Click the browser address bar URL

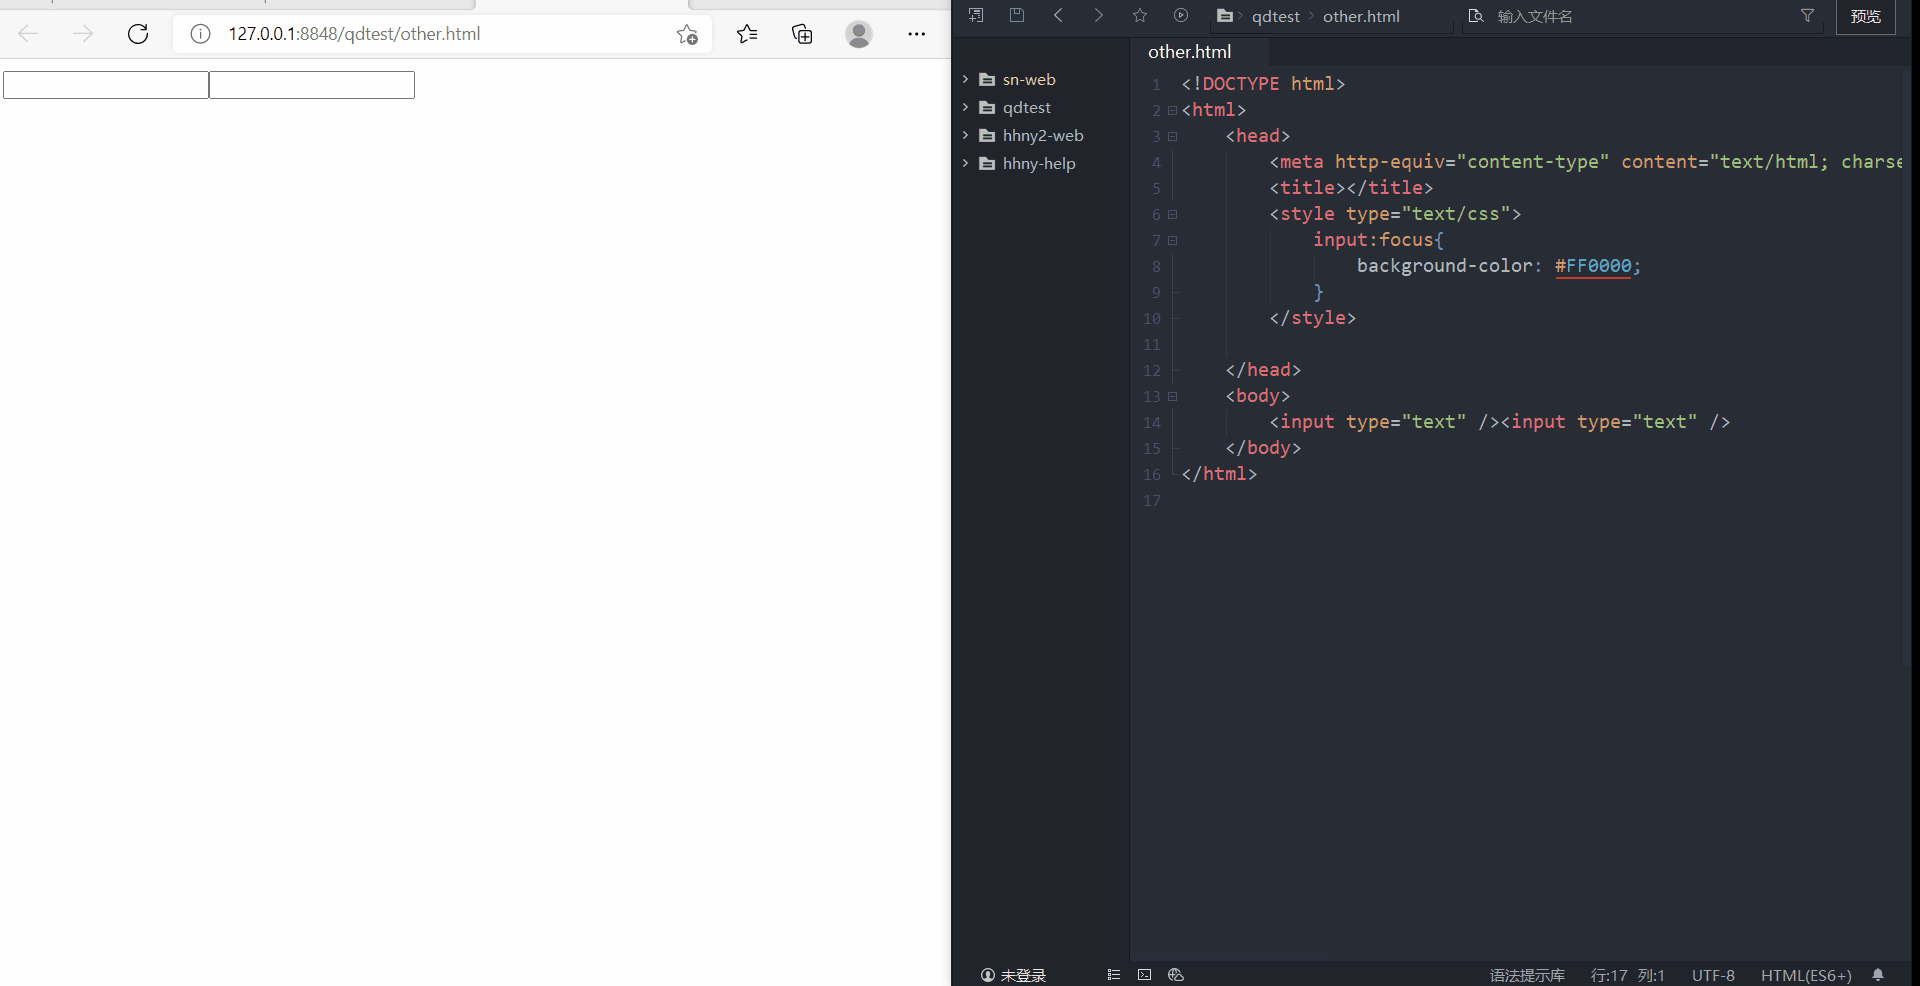[x=354, y=34]
